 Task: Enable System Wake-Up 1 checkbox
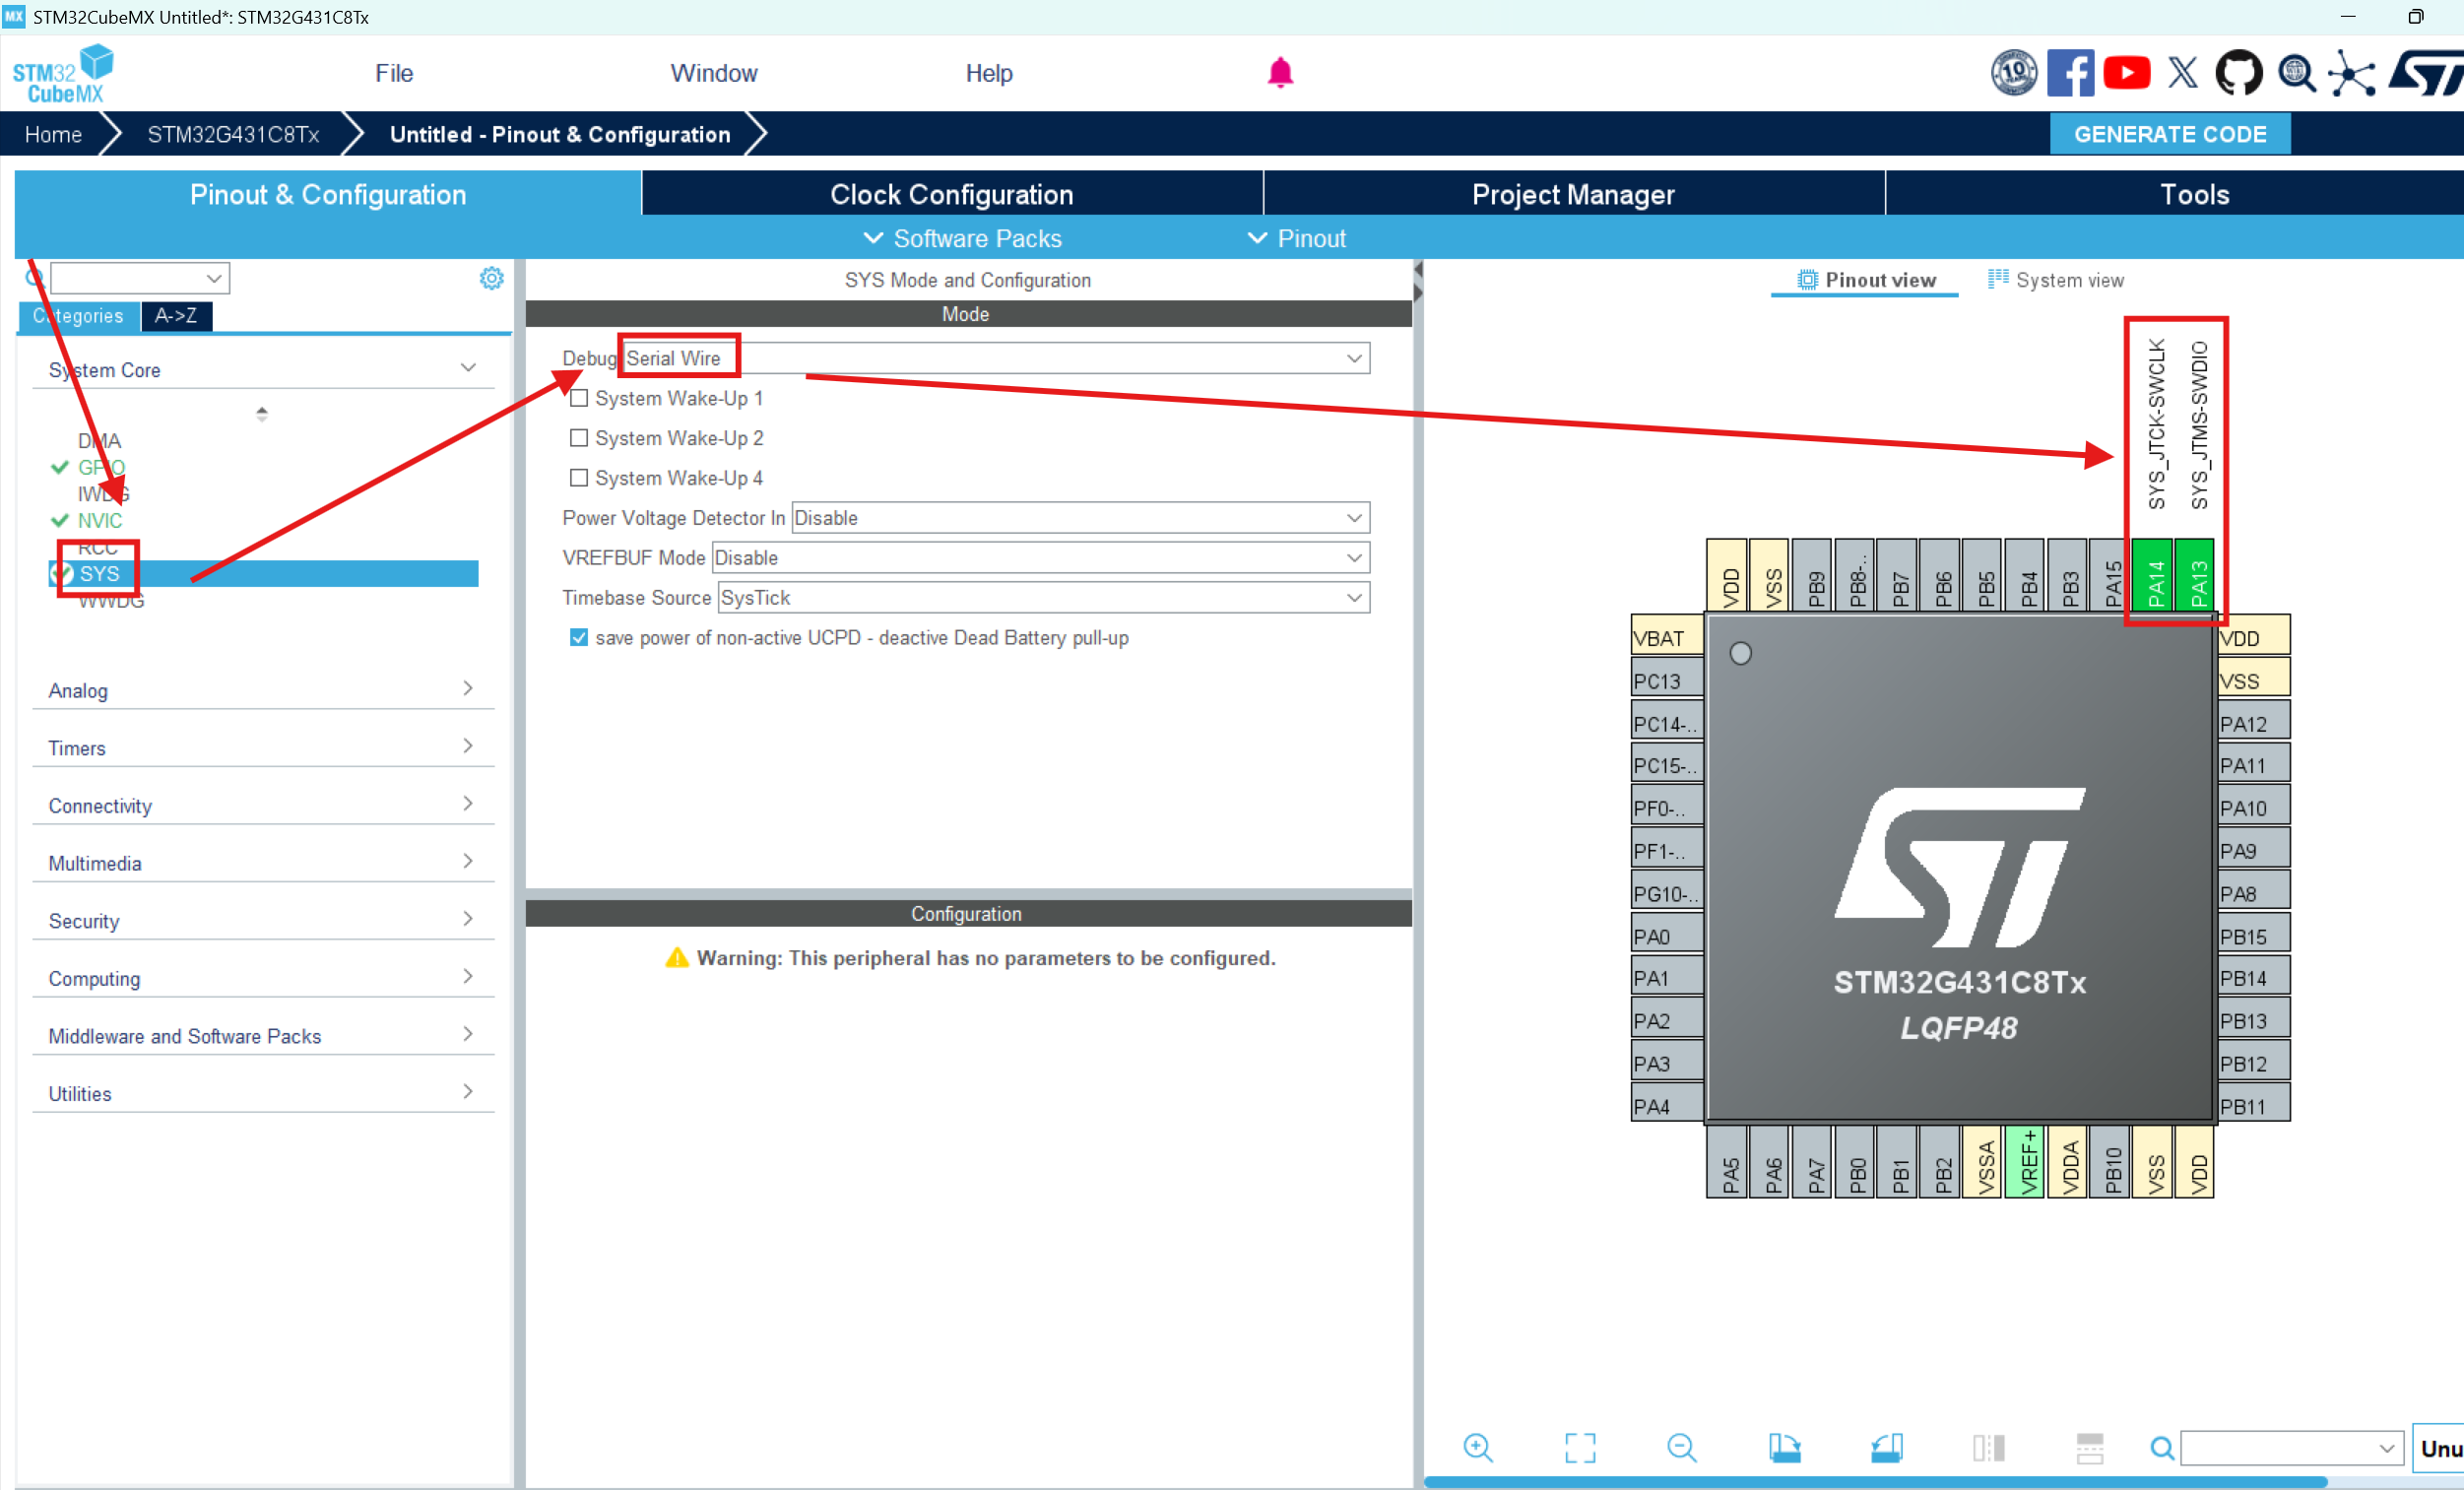point(578,398)
